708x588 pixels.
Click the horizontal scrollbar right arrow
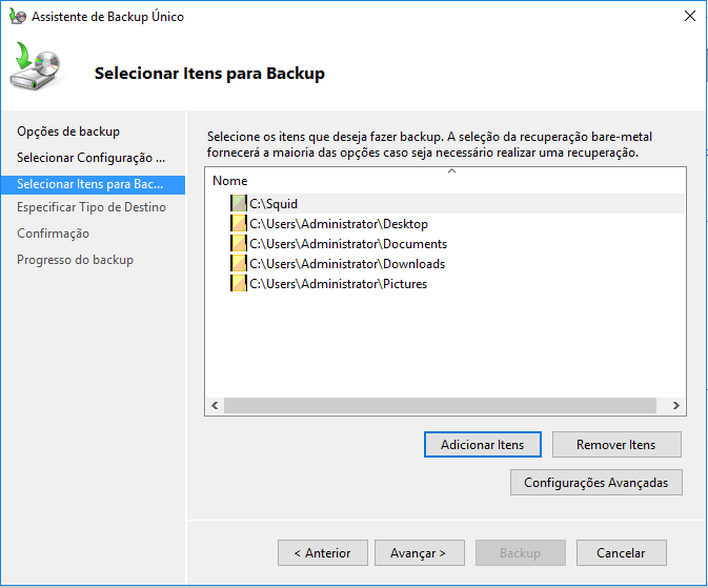(675, 406)
